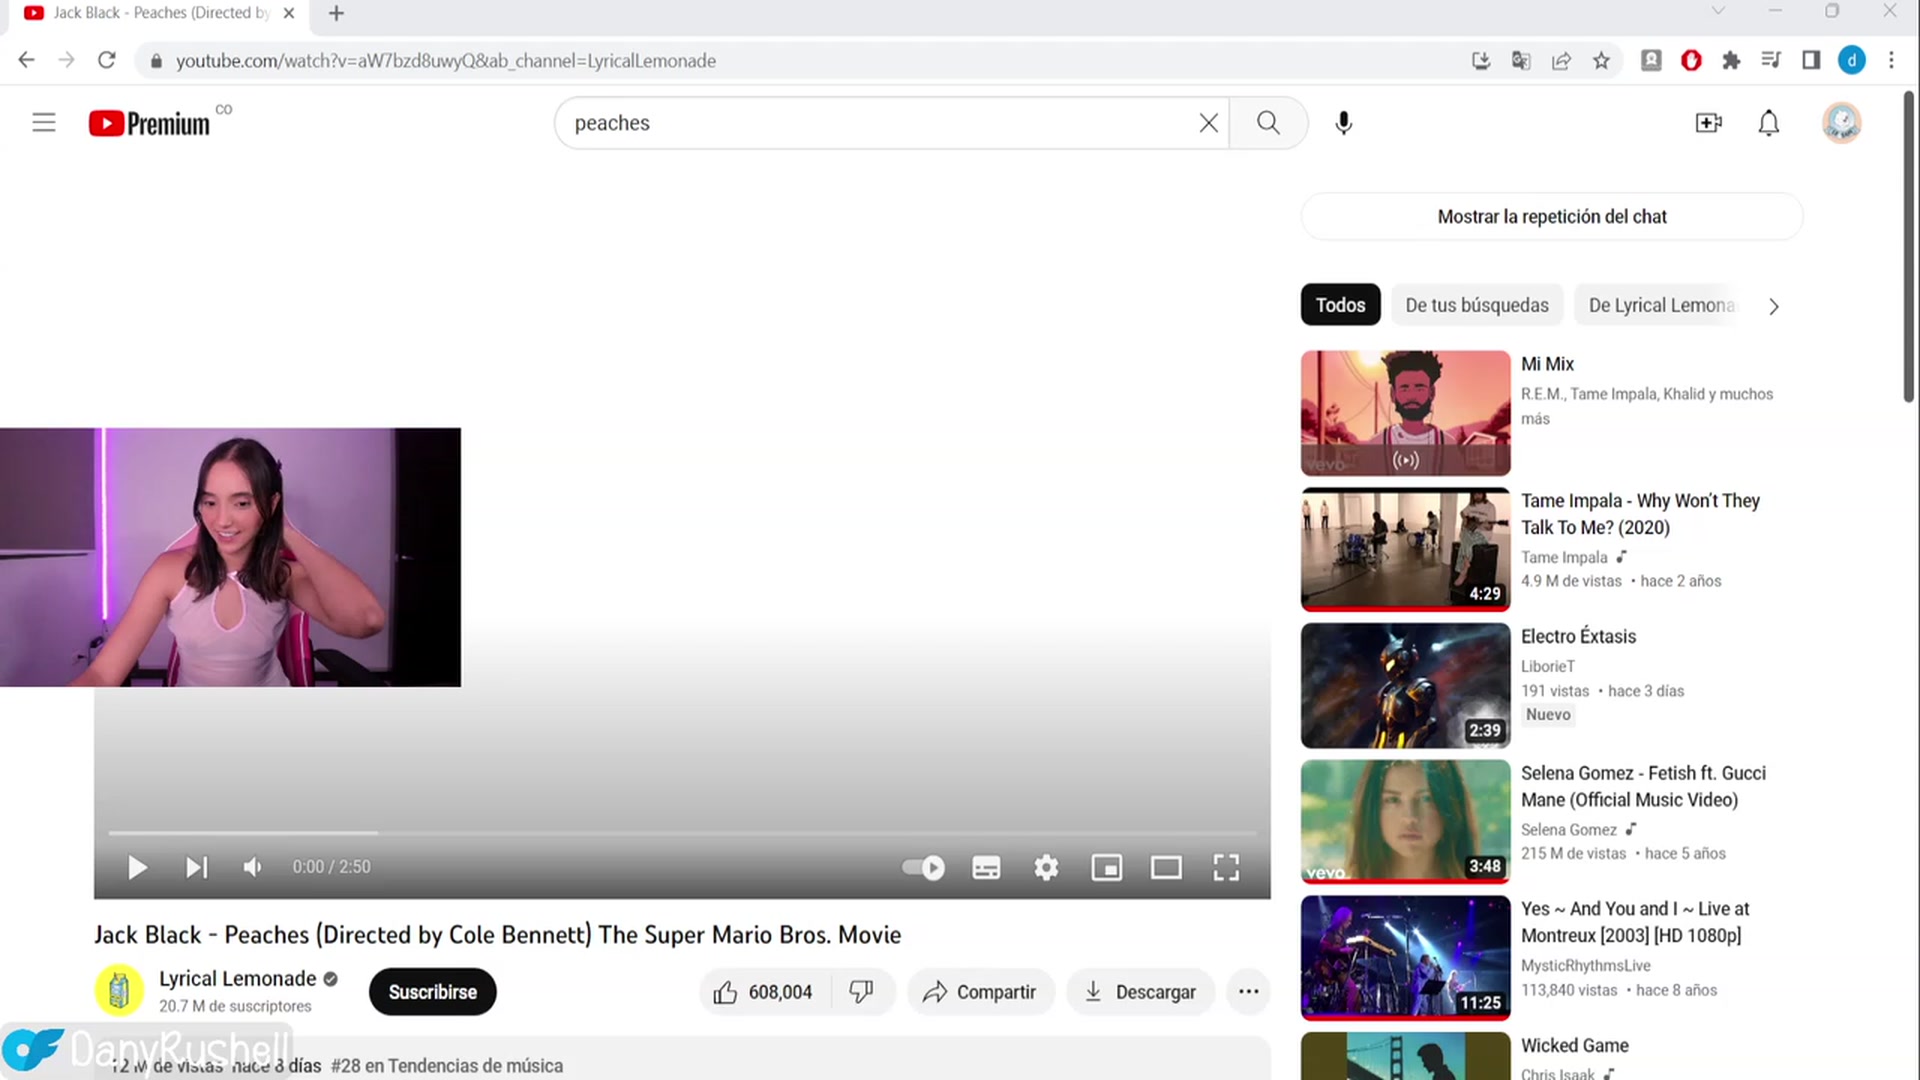Click the browser address bar URL

446,61
